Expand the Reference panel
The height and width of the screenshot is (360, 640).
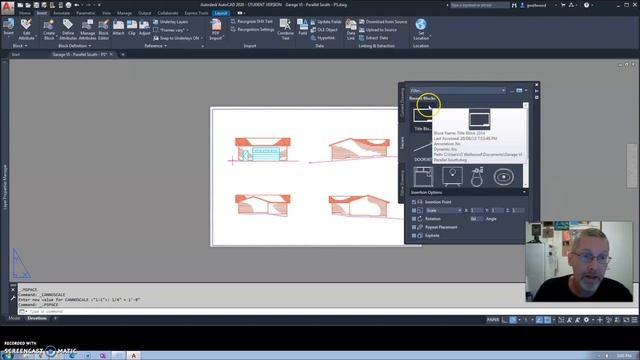156,46
